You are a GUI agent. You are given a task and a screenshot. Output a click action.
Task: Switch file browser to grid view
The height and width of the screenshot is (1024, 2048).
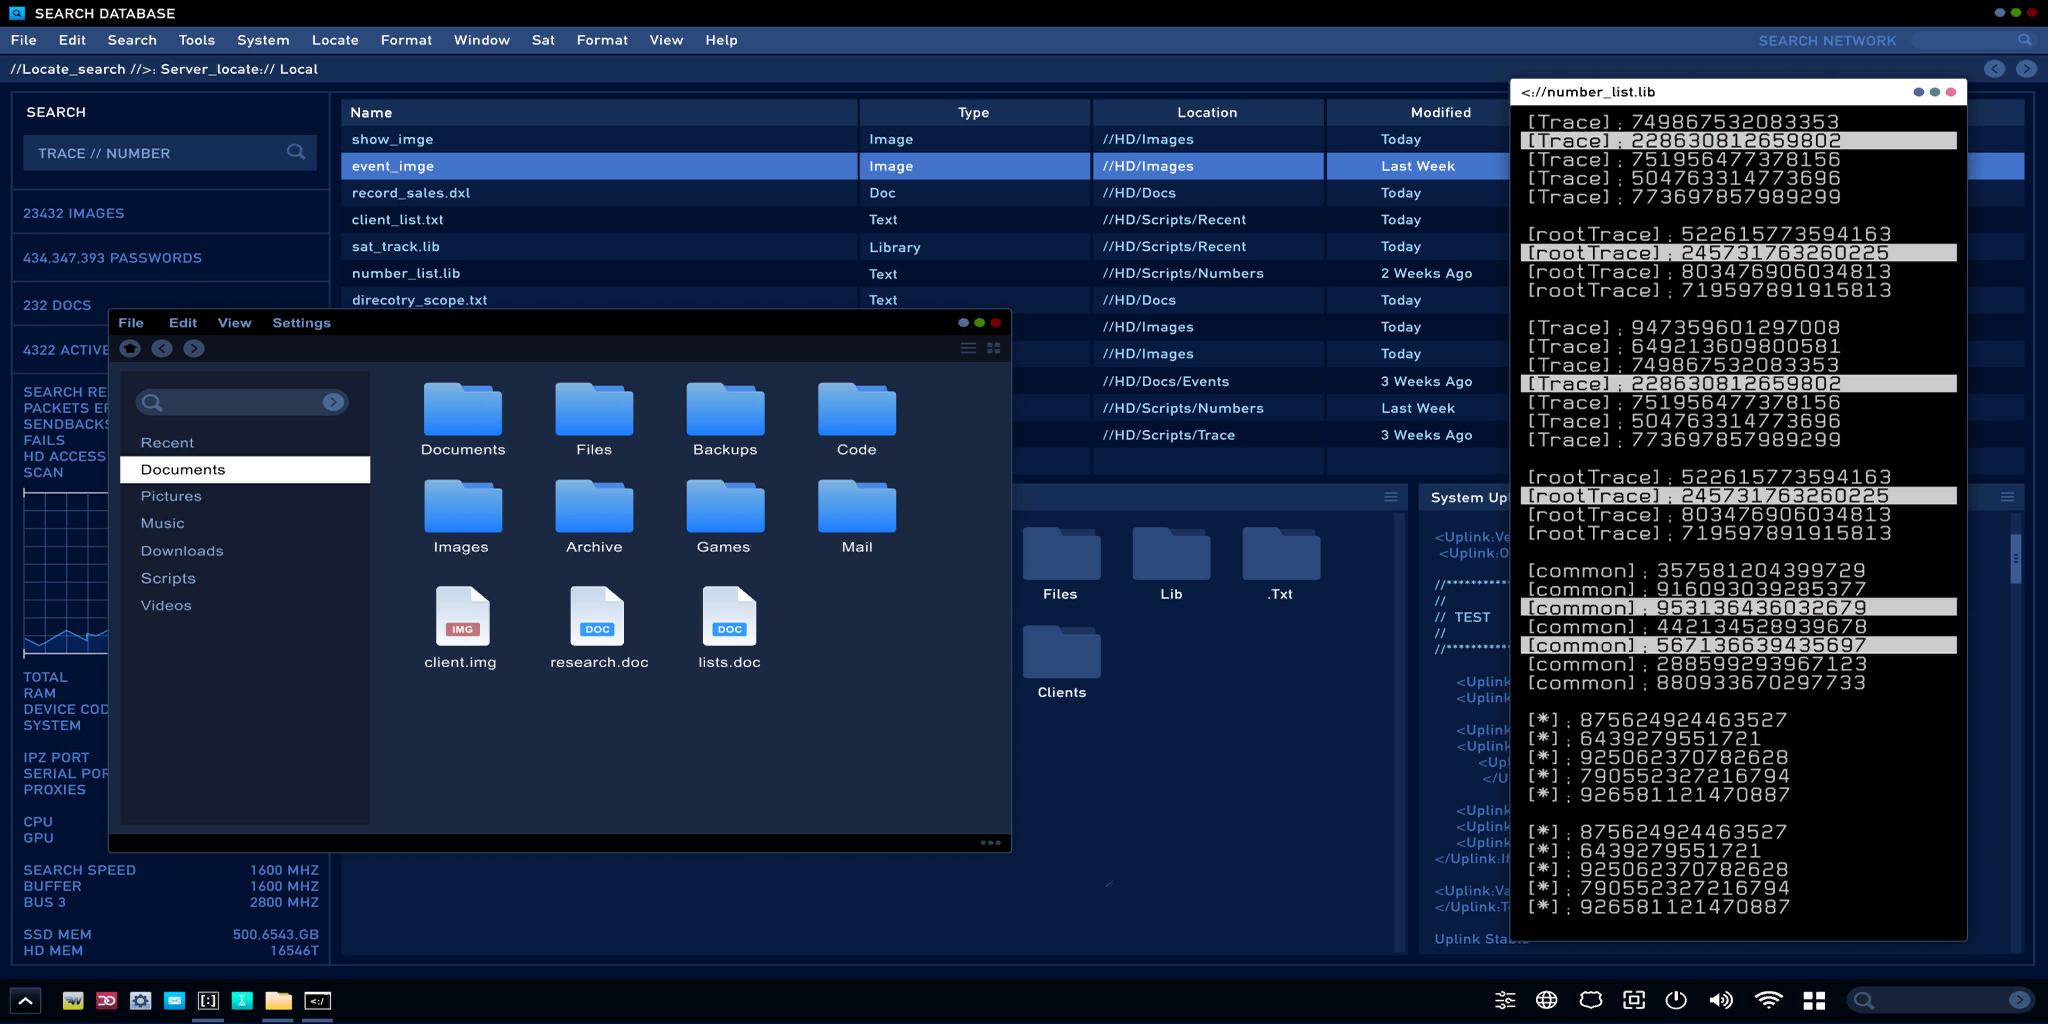[x=994, y=348]
